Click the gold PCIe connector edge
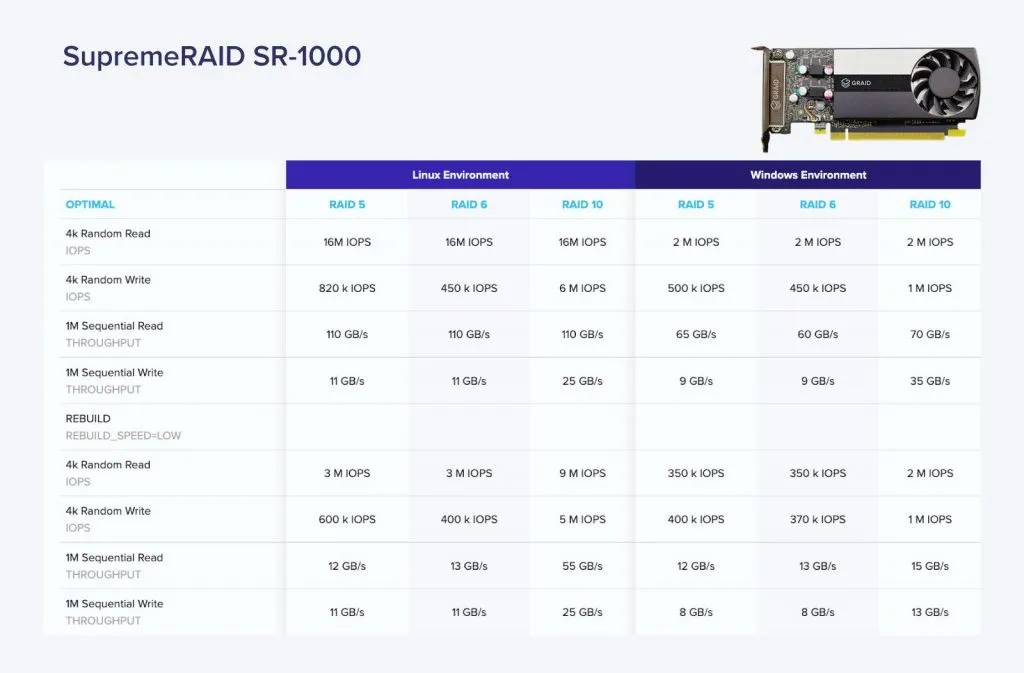Image resolution: width=1024 pixels, height=673 pixels. 890,135
